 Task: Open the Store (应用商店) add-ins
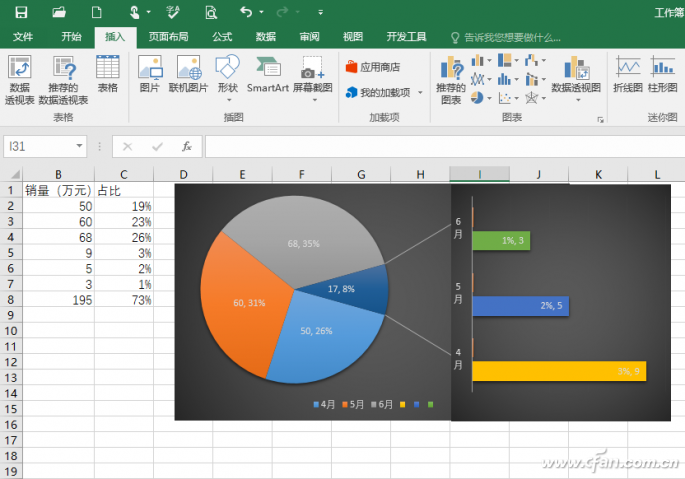coord(373,67)
